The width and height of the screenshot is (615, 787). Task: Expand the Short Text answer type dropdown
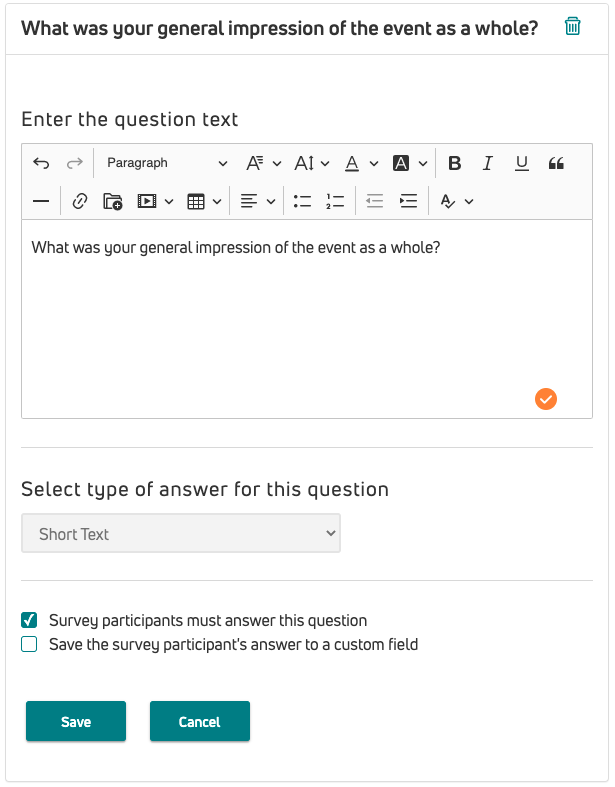181,534
